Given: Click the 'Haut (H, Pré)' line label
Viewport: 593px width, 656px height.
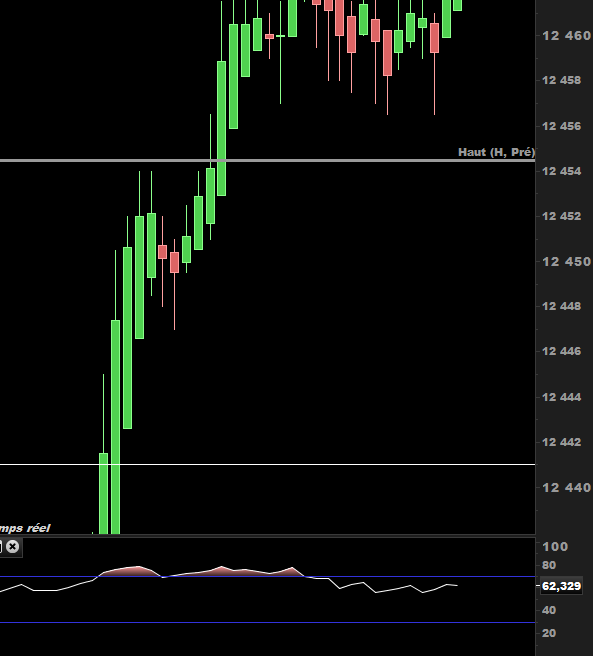Looking at the screenshot, I should (496, 152).
